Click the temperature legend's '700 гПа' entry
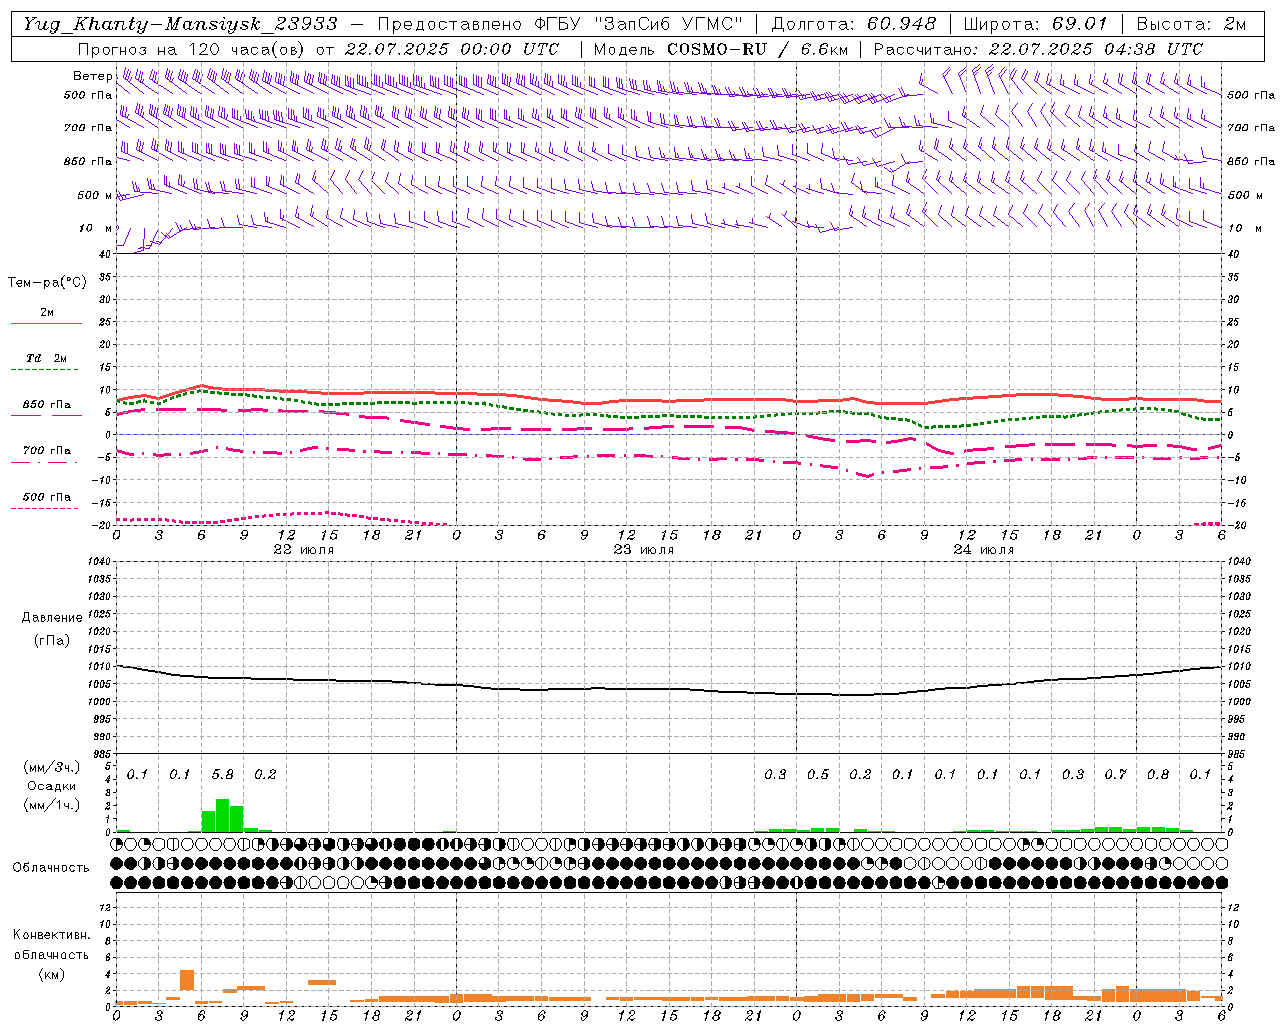The image size is (1280, 1024). [47, 451]
